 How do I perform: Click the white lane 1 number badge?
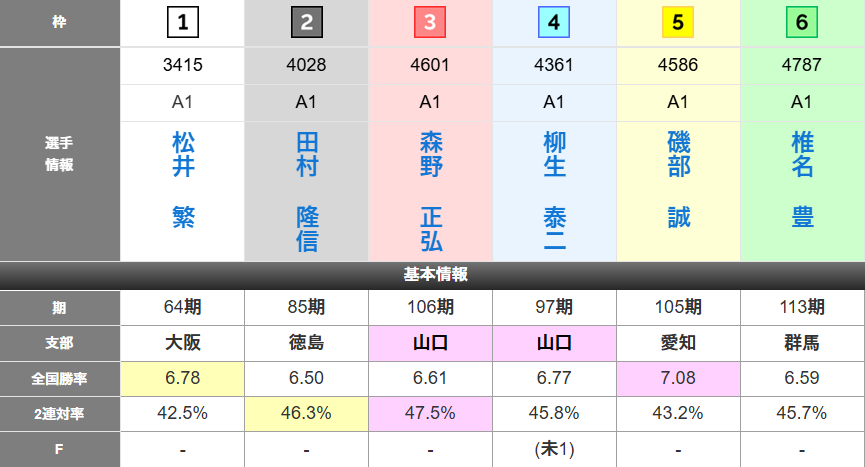point(183,22)
